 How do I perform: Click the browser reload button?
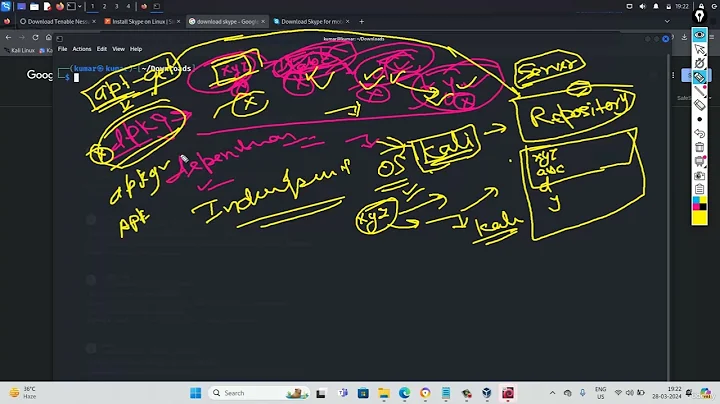35,38
